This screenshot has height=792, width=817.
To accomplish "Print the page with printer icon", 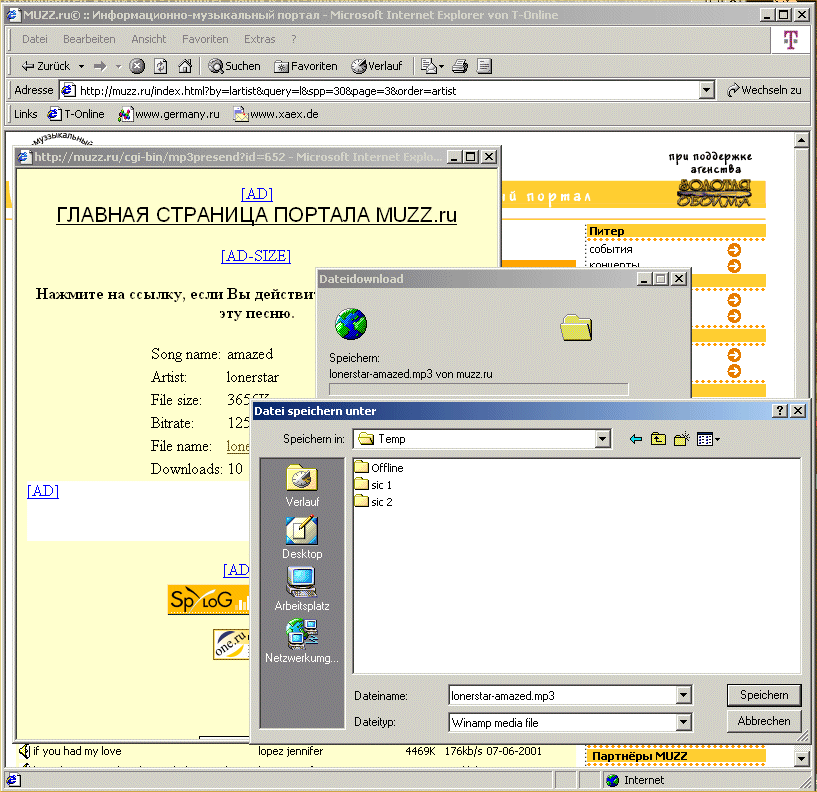I will point(460,66).
